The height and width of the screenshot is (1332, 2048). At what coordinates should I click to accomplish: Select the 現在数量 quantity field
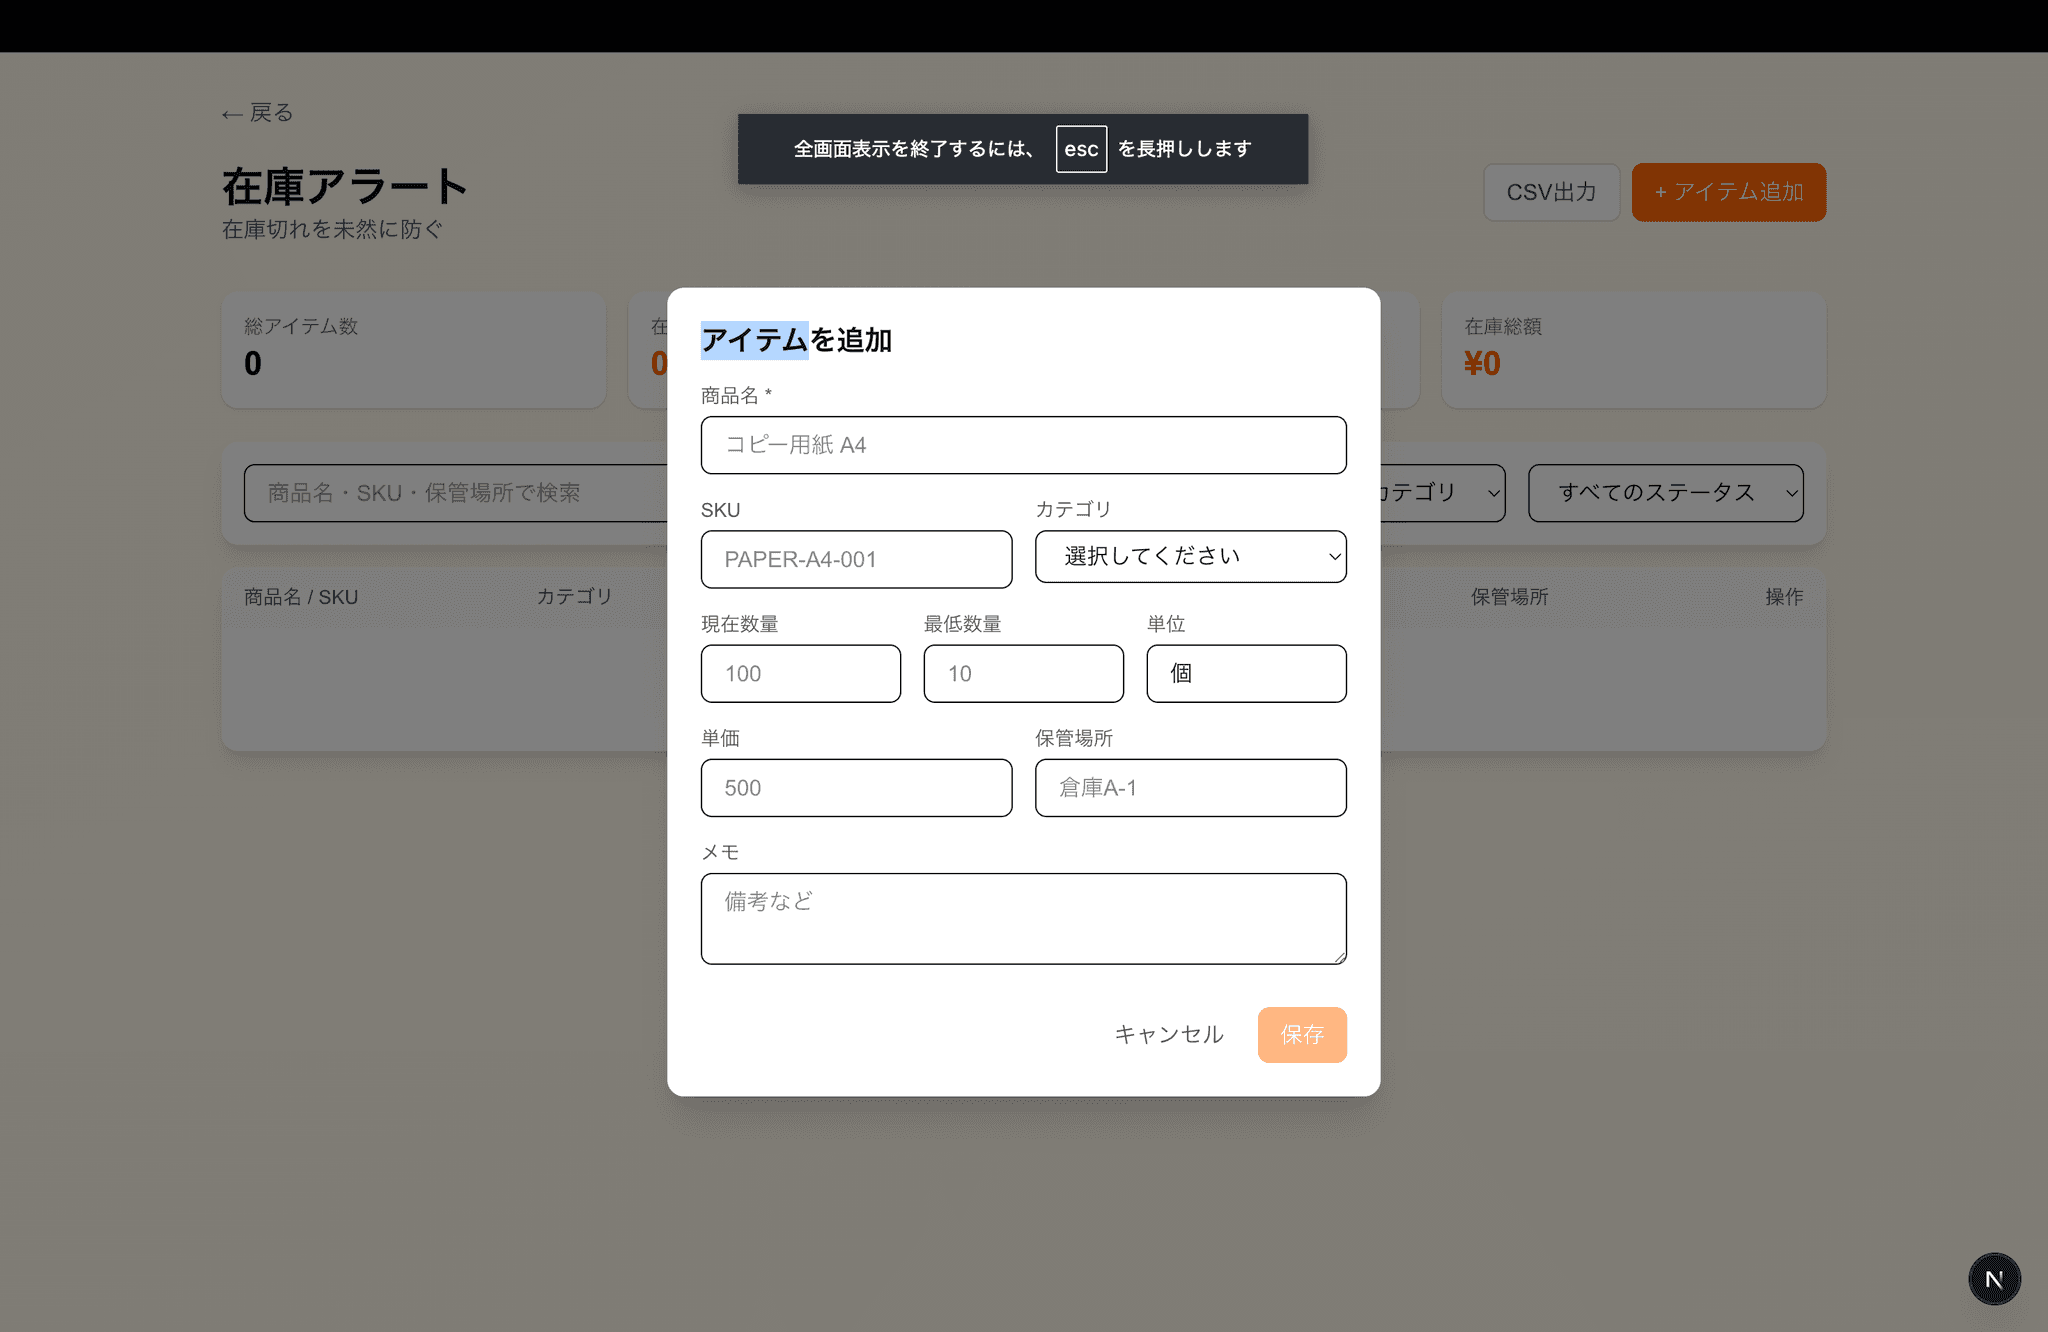[800, 673]
